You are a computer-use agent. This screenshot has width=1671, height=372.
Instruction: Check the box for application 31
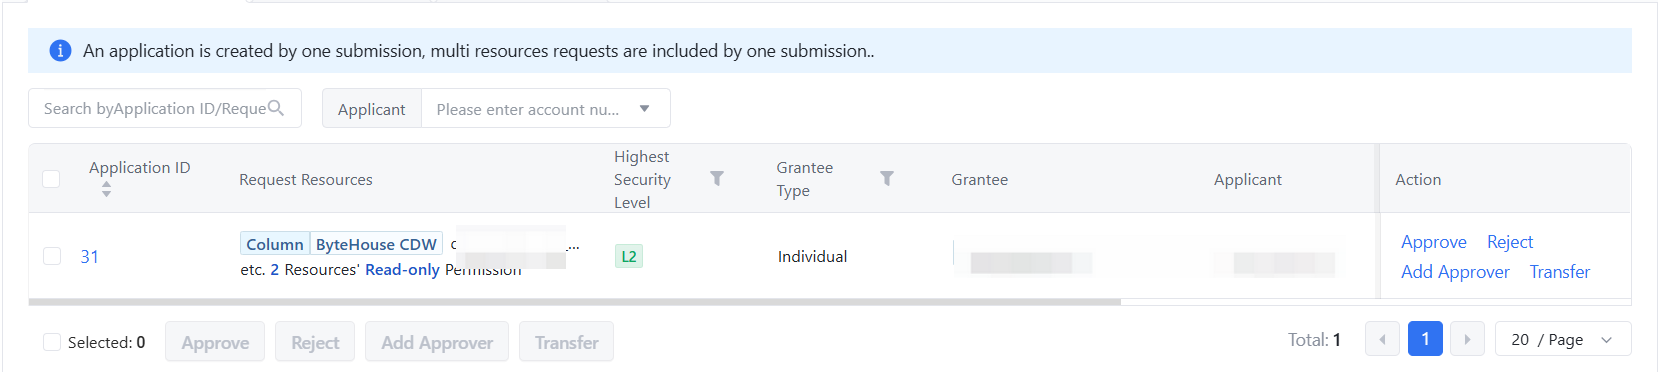click(x=52, y=256)
